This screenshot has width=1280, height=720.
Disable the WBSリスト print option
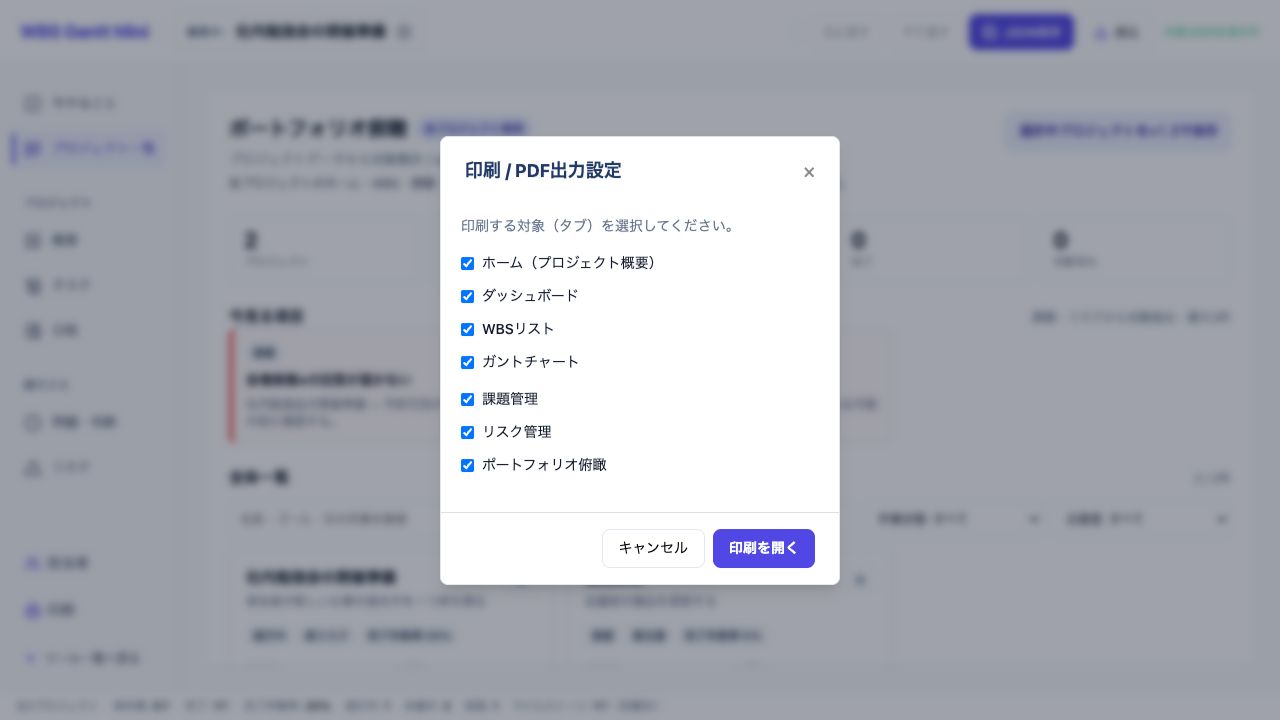pyautogui.click(x=467, y=329)
